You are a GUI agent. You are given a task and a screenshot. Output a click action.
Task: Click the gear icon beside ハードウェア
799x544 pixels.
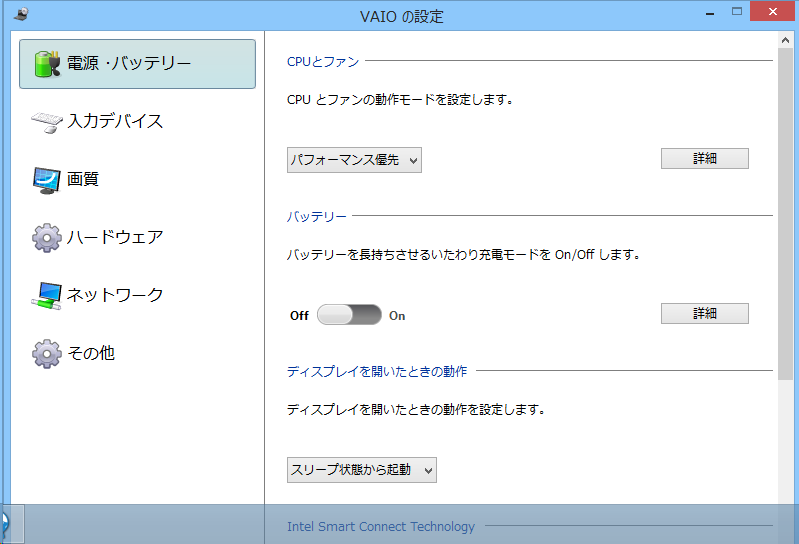click(x=47, y=238)
